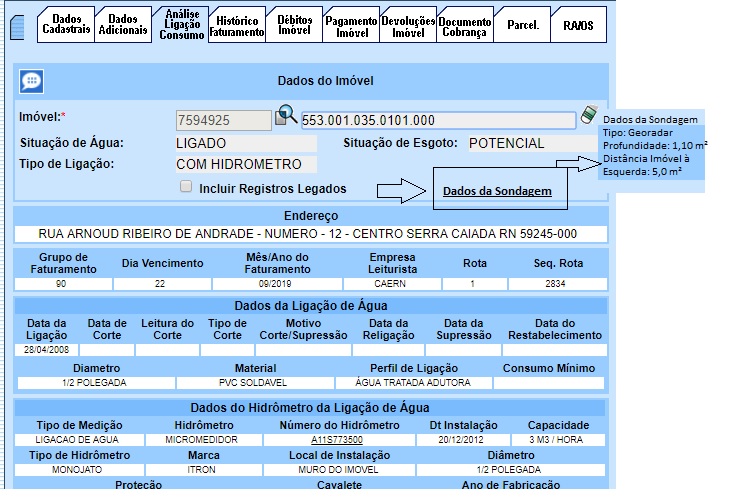
Task: Click Material value PVC SOLDAVEL
Action: coord(255,383)
